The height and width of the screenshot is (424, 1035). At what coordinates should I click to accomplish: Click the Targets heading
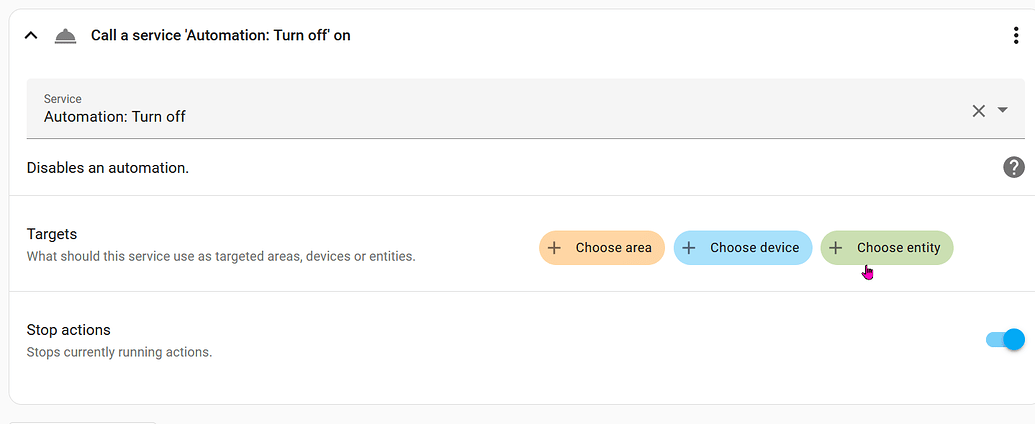(x=51, y=234)
